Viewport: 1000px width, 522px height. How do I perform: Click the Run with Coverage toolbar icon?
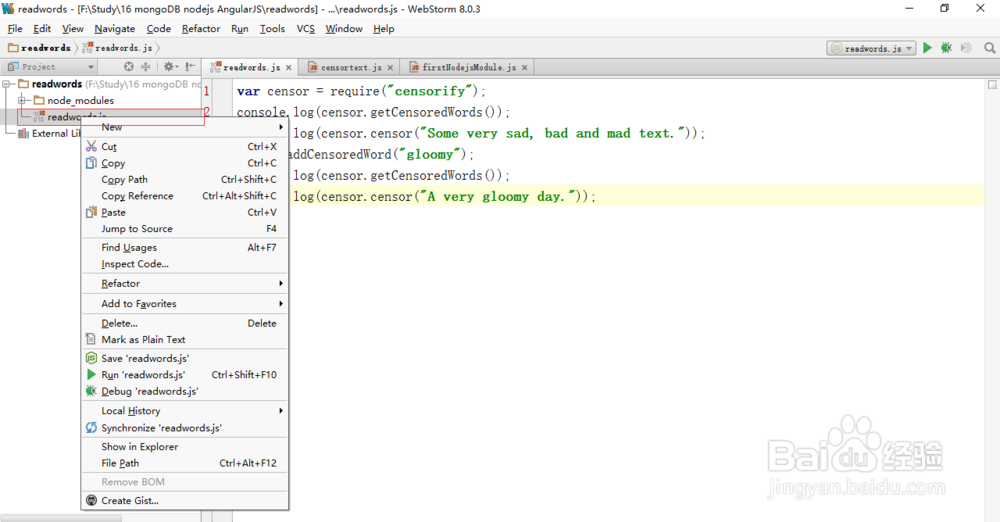tap(966, 48)
